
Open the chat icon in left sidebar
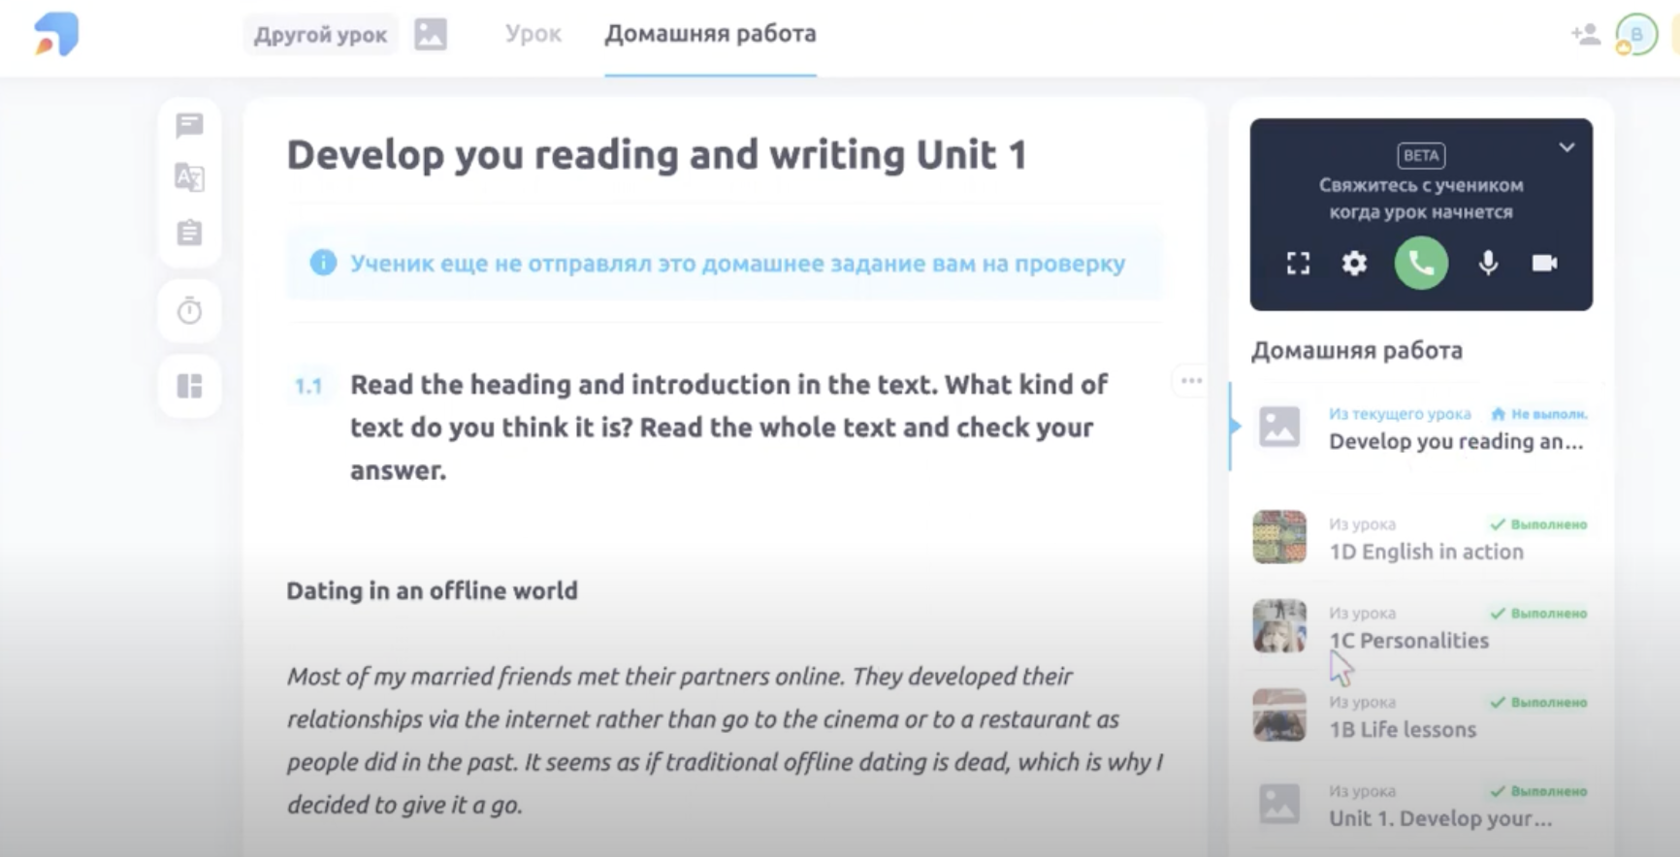coord(189,125)
